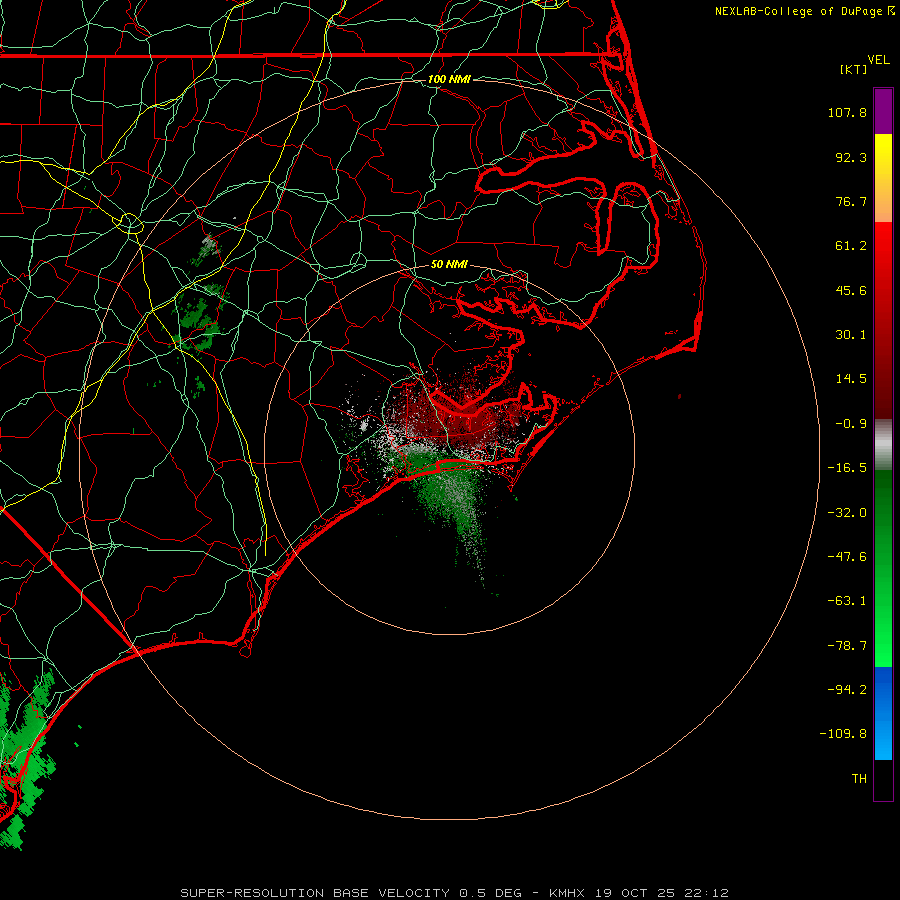900x900 pixels.
Task: Click the black TH segment of the color bar
Action: [883, 779]
